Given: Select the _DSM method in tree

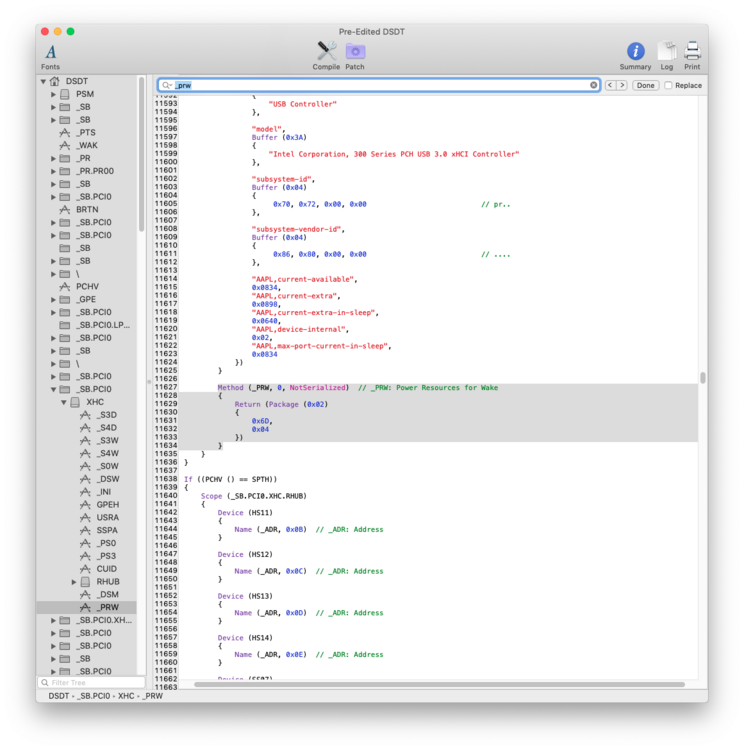Looking at the screenshot, I should (x=107, y=594).
